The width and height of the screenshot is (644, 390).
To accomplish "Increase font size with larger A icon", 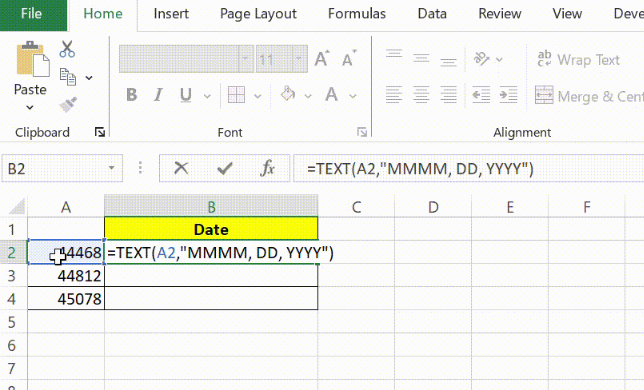I will click(x=322, y=59).
